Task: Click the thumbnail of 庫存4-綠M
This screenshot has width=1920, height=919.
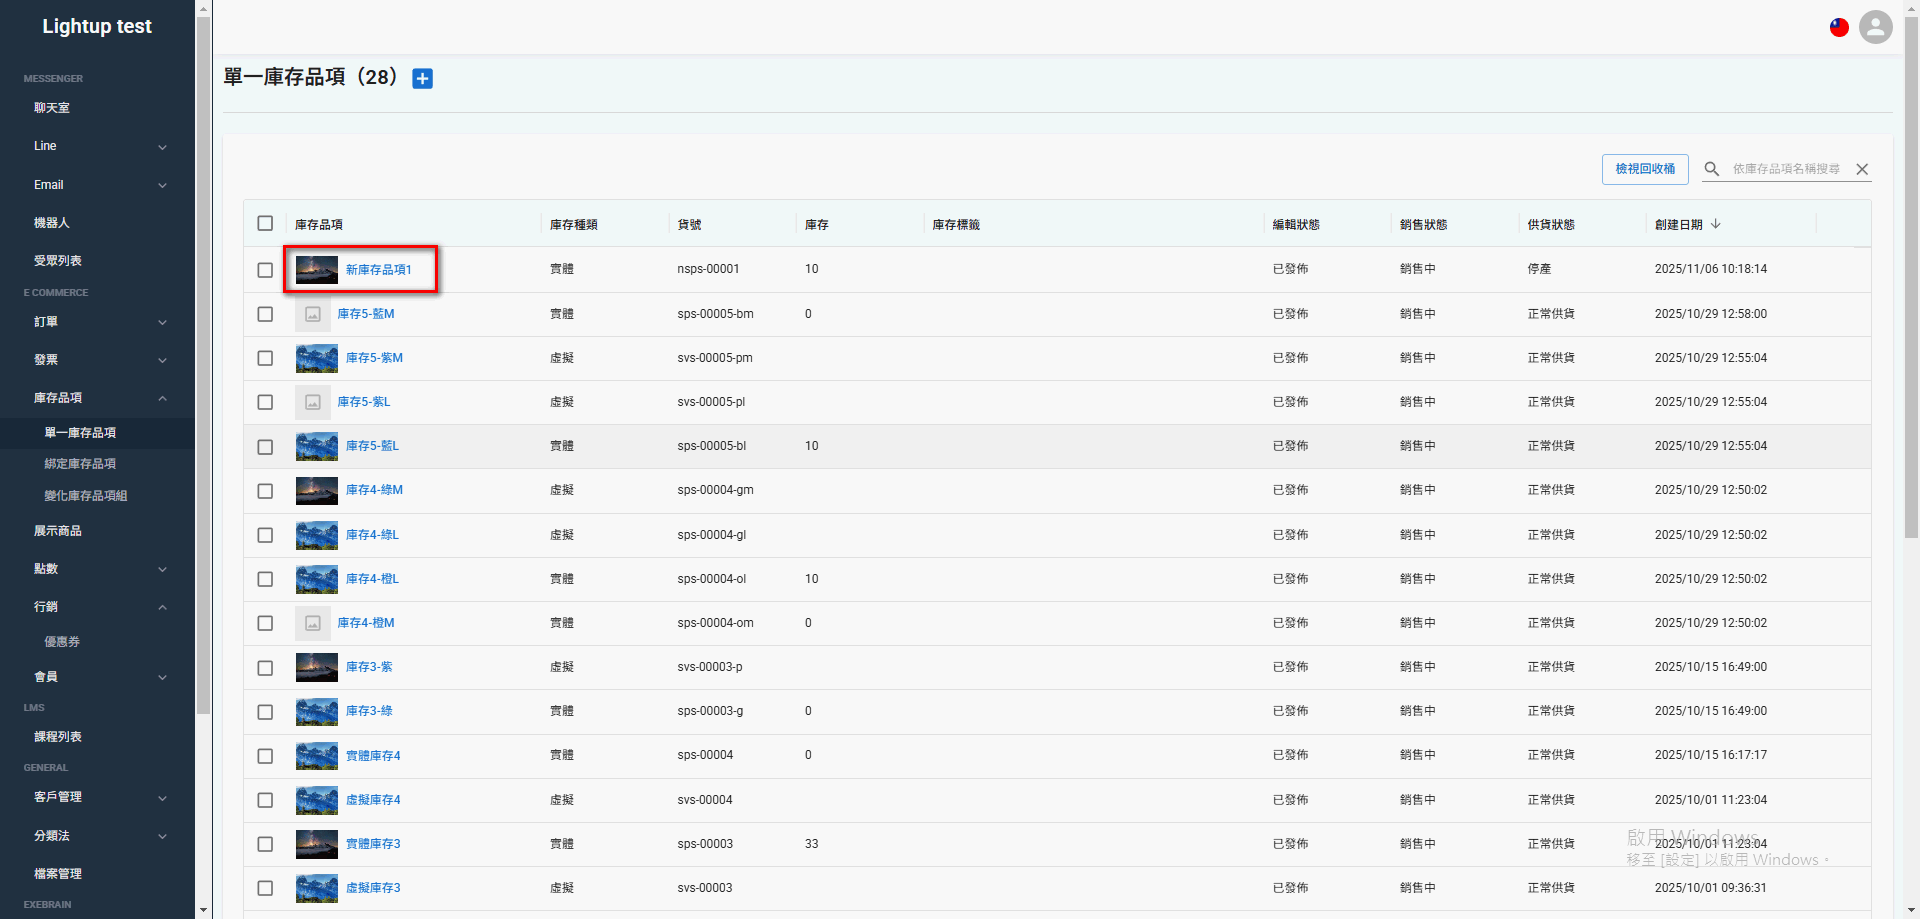Action: click(316, 490)
